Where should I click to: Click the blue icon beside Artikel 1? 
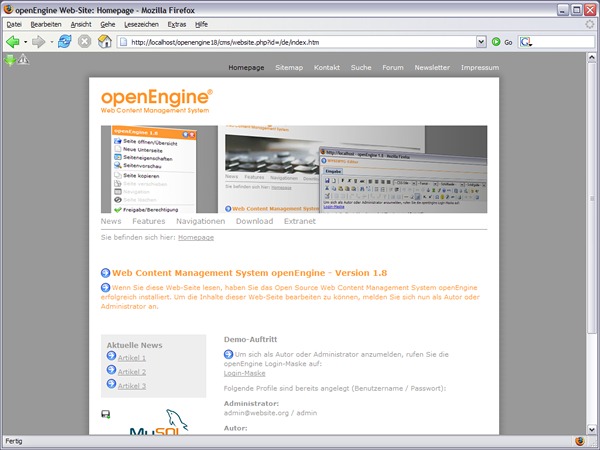[x=111, y=358]
